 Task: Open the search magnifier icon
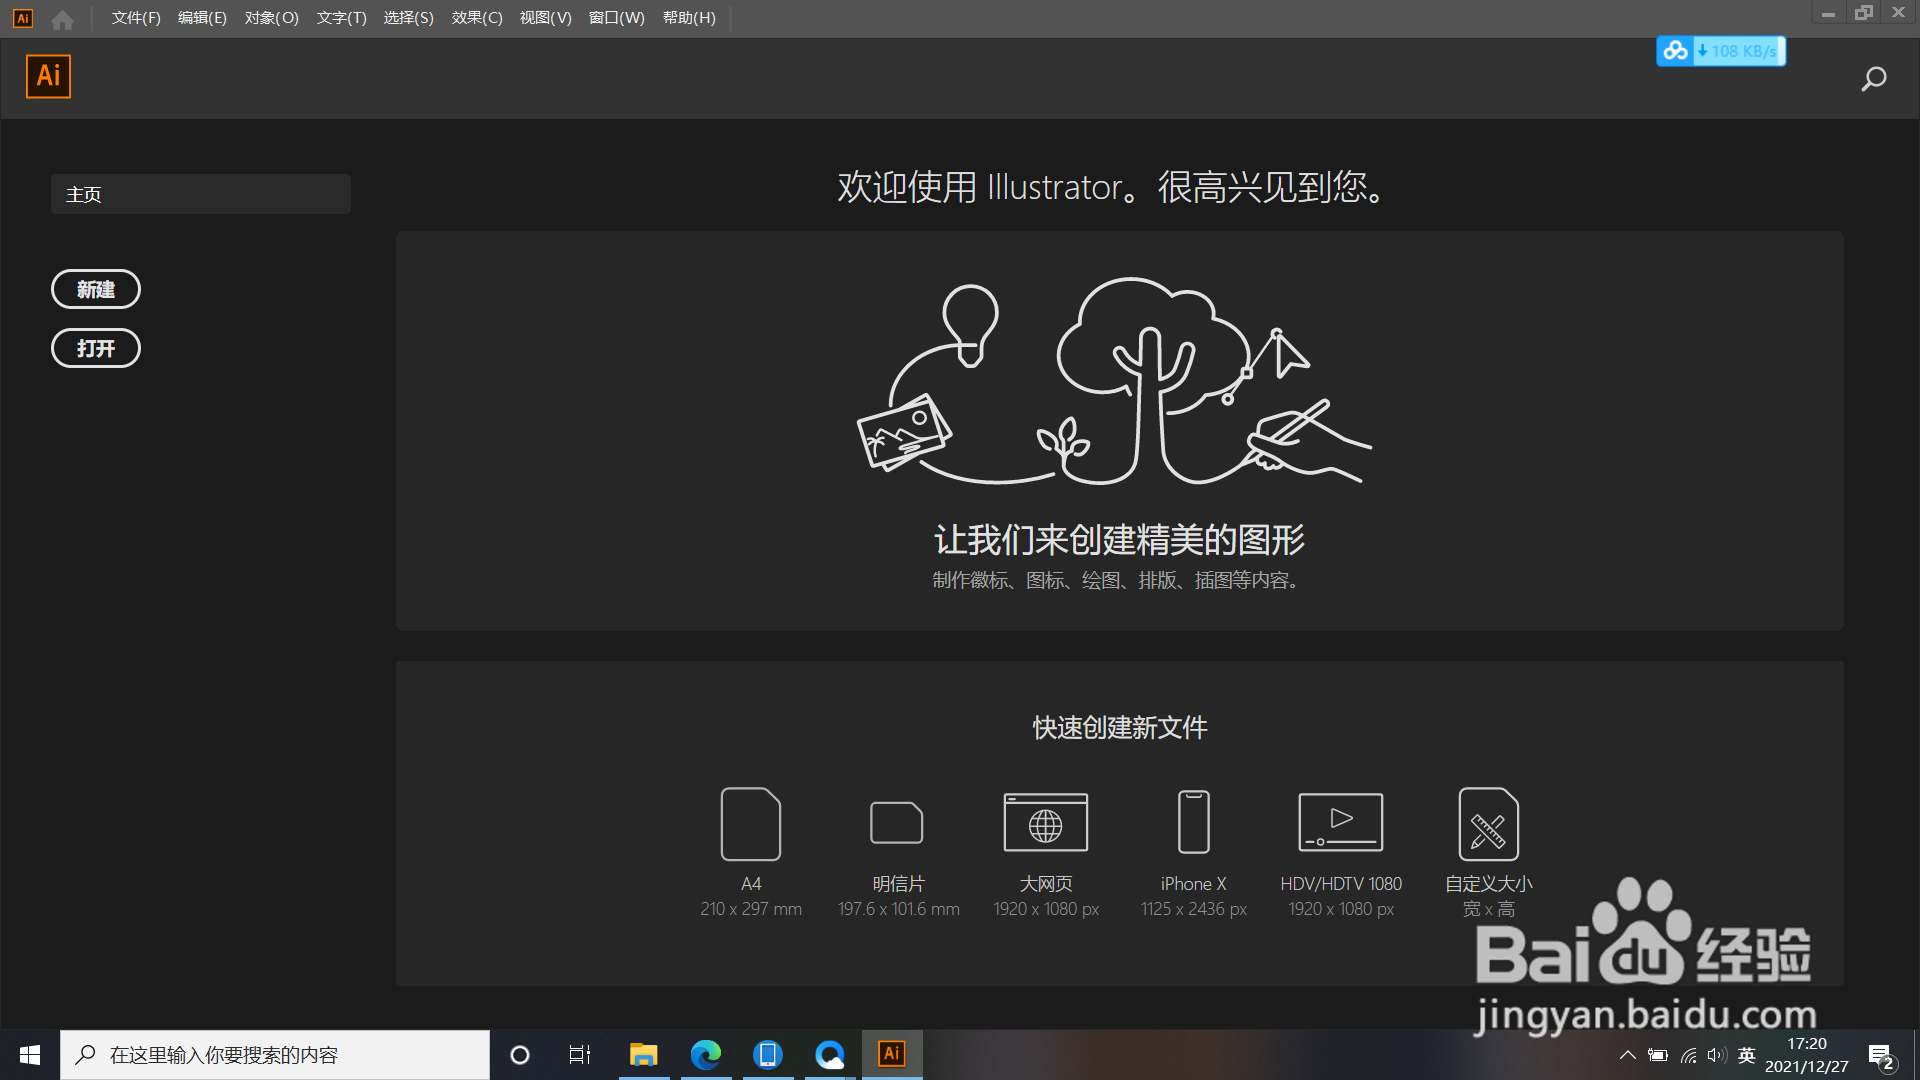tap(1873, 79)
